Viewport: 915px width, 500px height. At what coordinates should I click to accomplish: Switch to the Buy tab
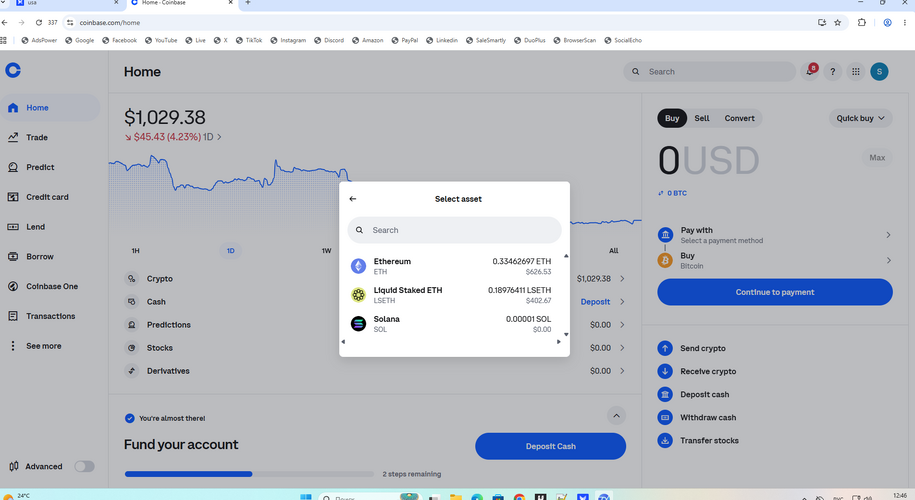pyautogui.click(x=672, y=118)
